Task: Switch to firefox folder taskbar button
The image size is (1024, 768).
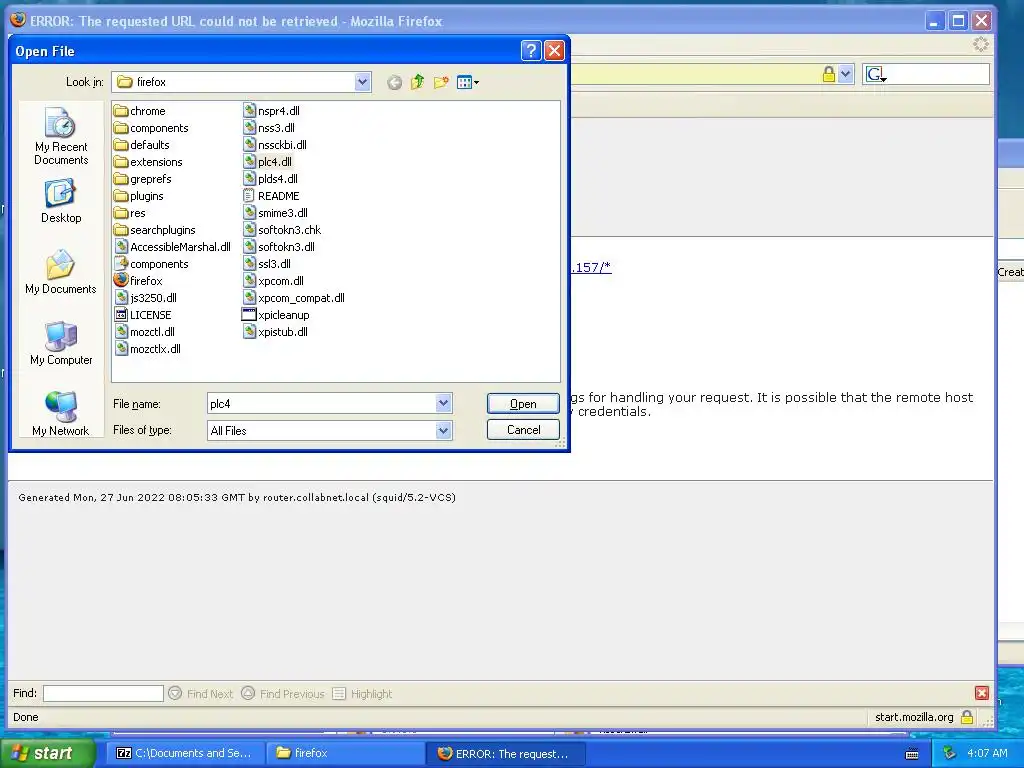Action: 346,753
